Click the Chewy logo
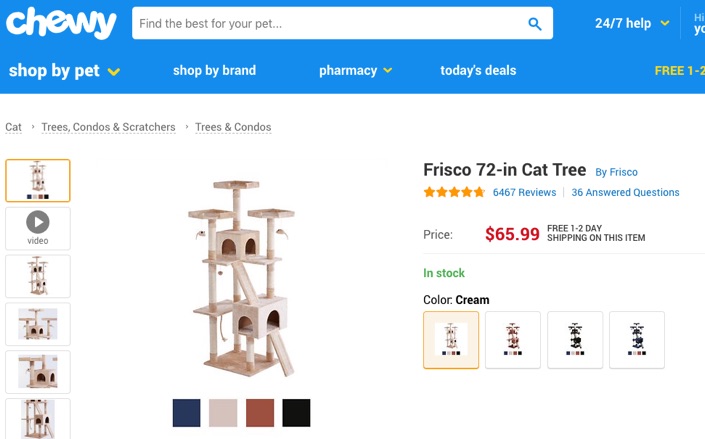The image size is (705, 439). 61,22
